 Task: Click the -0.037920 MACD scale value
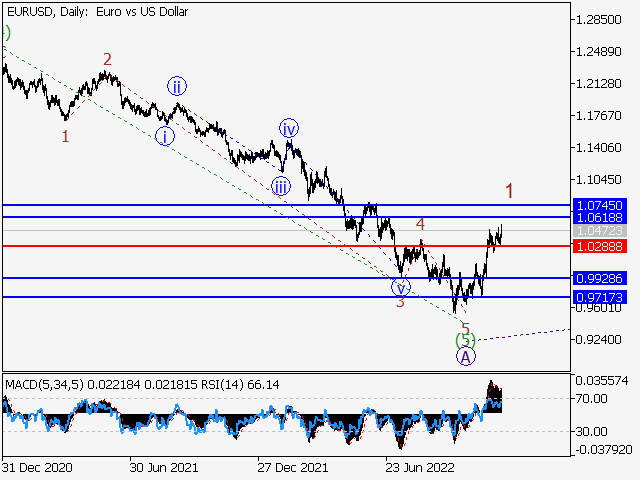[x=602, y=450]
